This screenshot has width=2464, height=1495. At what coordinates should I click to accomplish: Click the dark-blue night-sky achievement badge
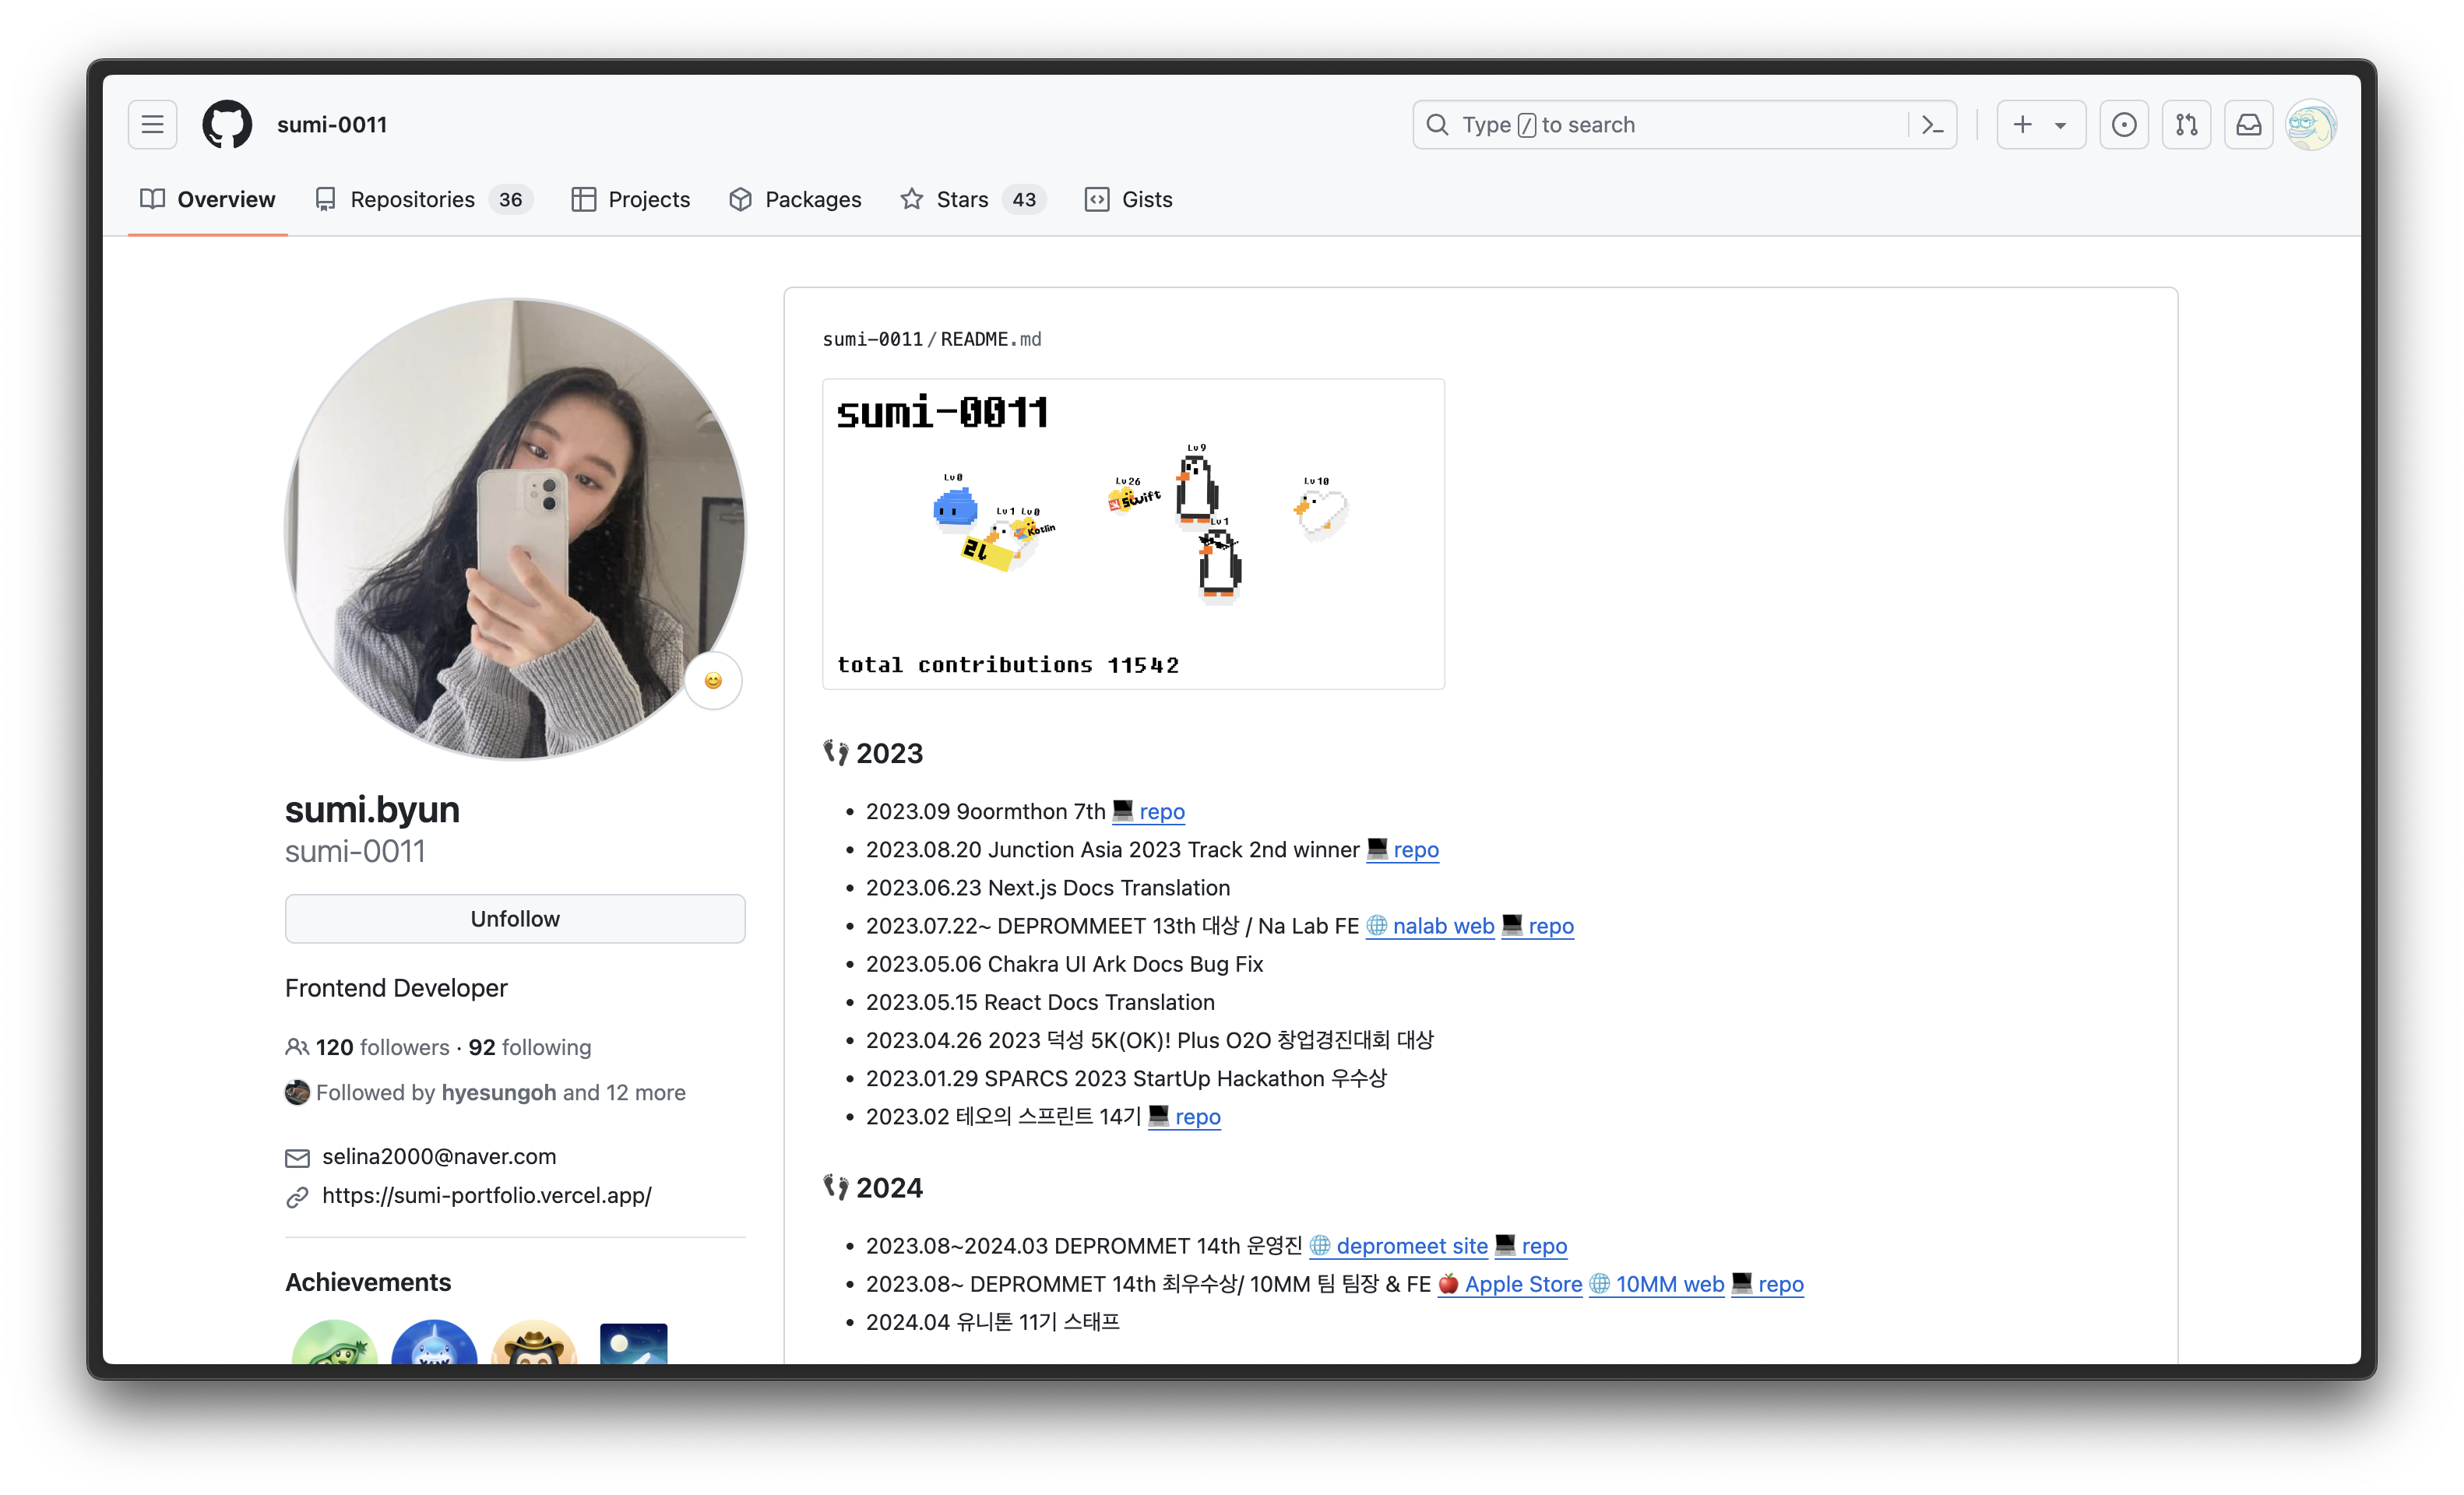pyautogui.click(x=634, y=1344)
